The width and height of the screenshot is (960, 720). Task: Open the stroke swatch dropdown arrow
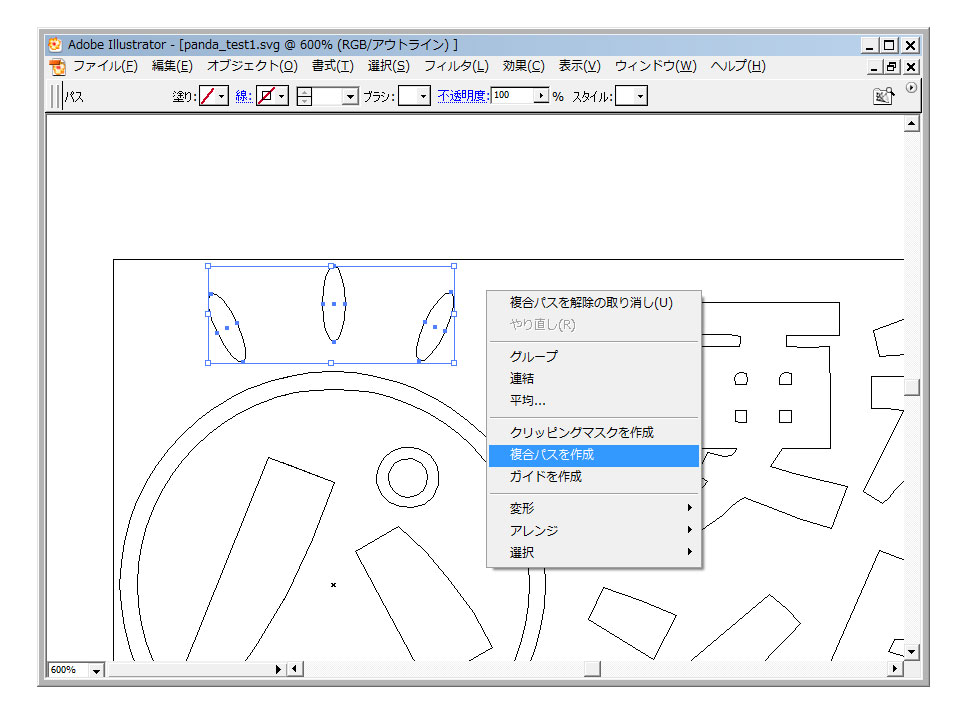tap(282, 96)
